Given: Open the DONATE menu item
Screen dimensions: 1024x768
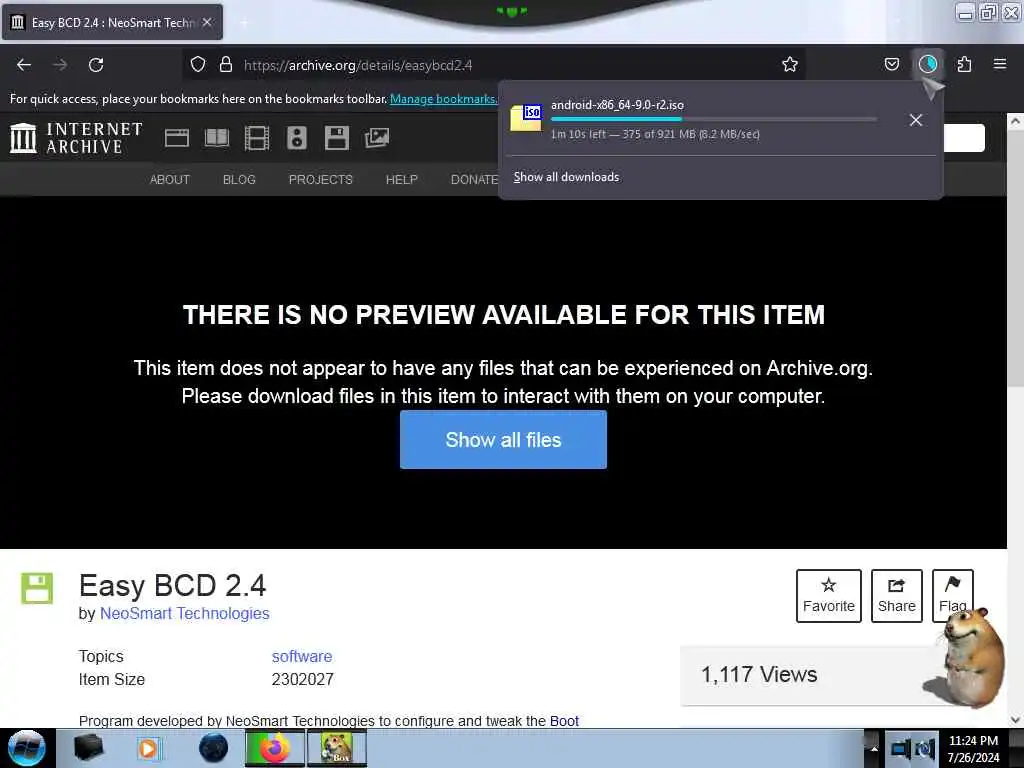Looking at the screenshot, I should [x=474, y=180].
